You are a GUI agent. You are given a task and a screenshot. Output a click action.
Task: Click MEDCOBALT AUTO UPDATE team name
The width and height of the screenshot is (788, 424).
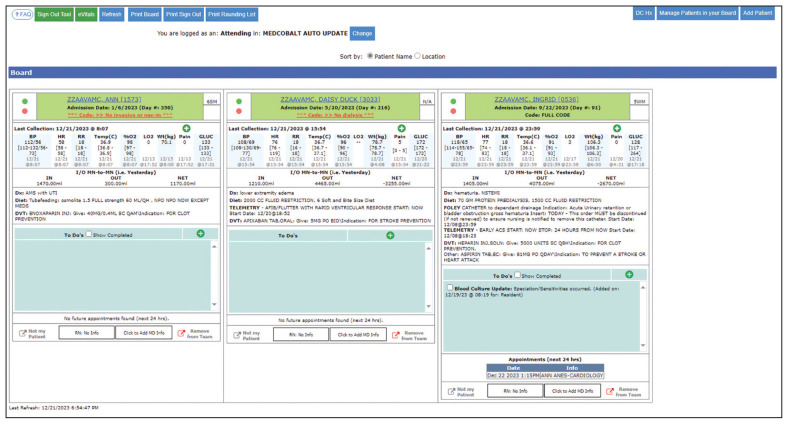point(305,33)
